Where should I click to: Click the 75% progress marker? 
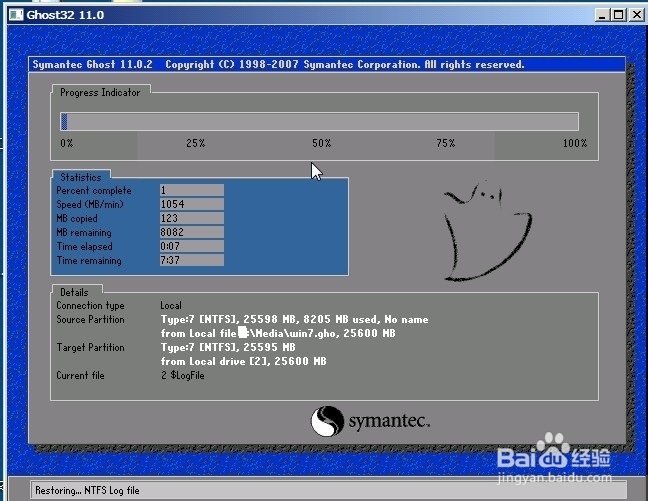[446, 143]
